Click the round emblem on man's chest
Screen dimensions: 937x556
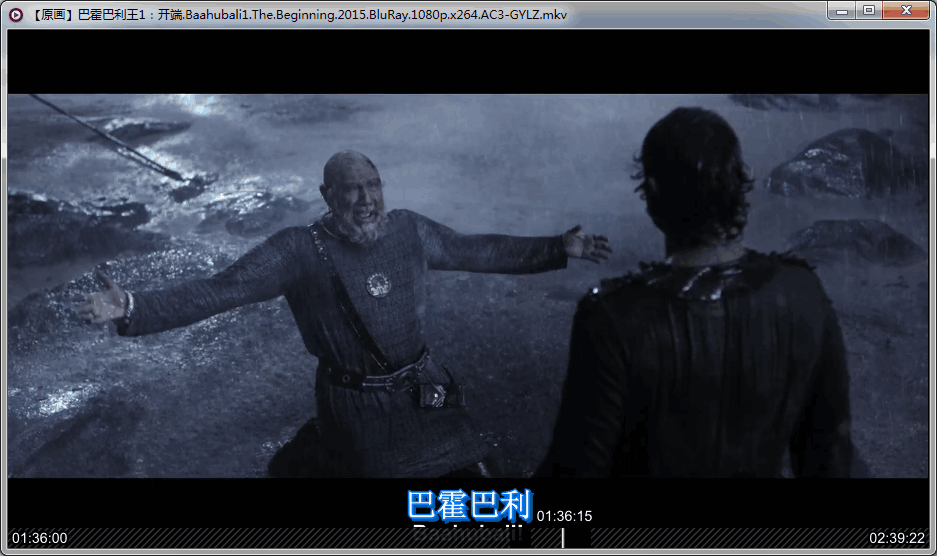click(378, 283)
